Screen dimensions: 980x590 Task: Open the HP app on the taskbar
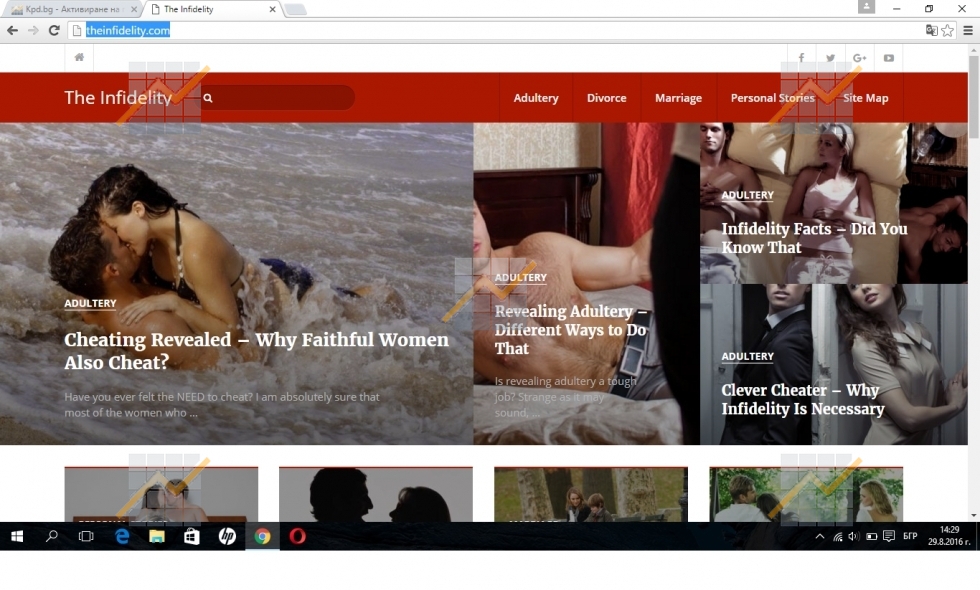(x=227, y=536)
